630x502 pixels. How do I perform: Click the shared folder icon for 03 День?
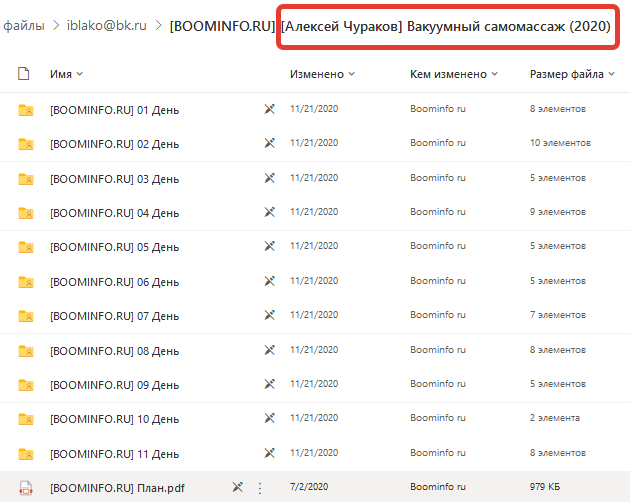click(x=26, y=178)
